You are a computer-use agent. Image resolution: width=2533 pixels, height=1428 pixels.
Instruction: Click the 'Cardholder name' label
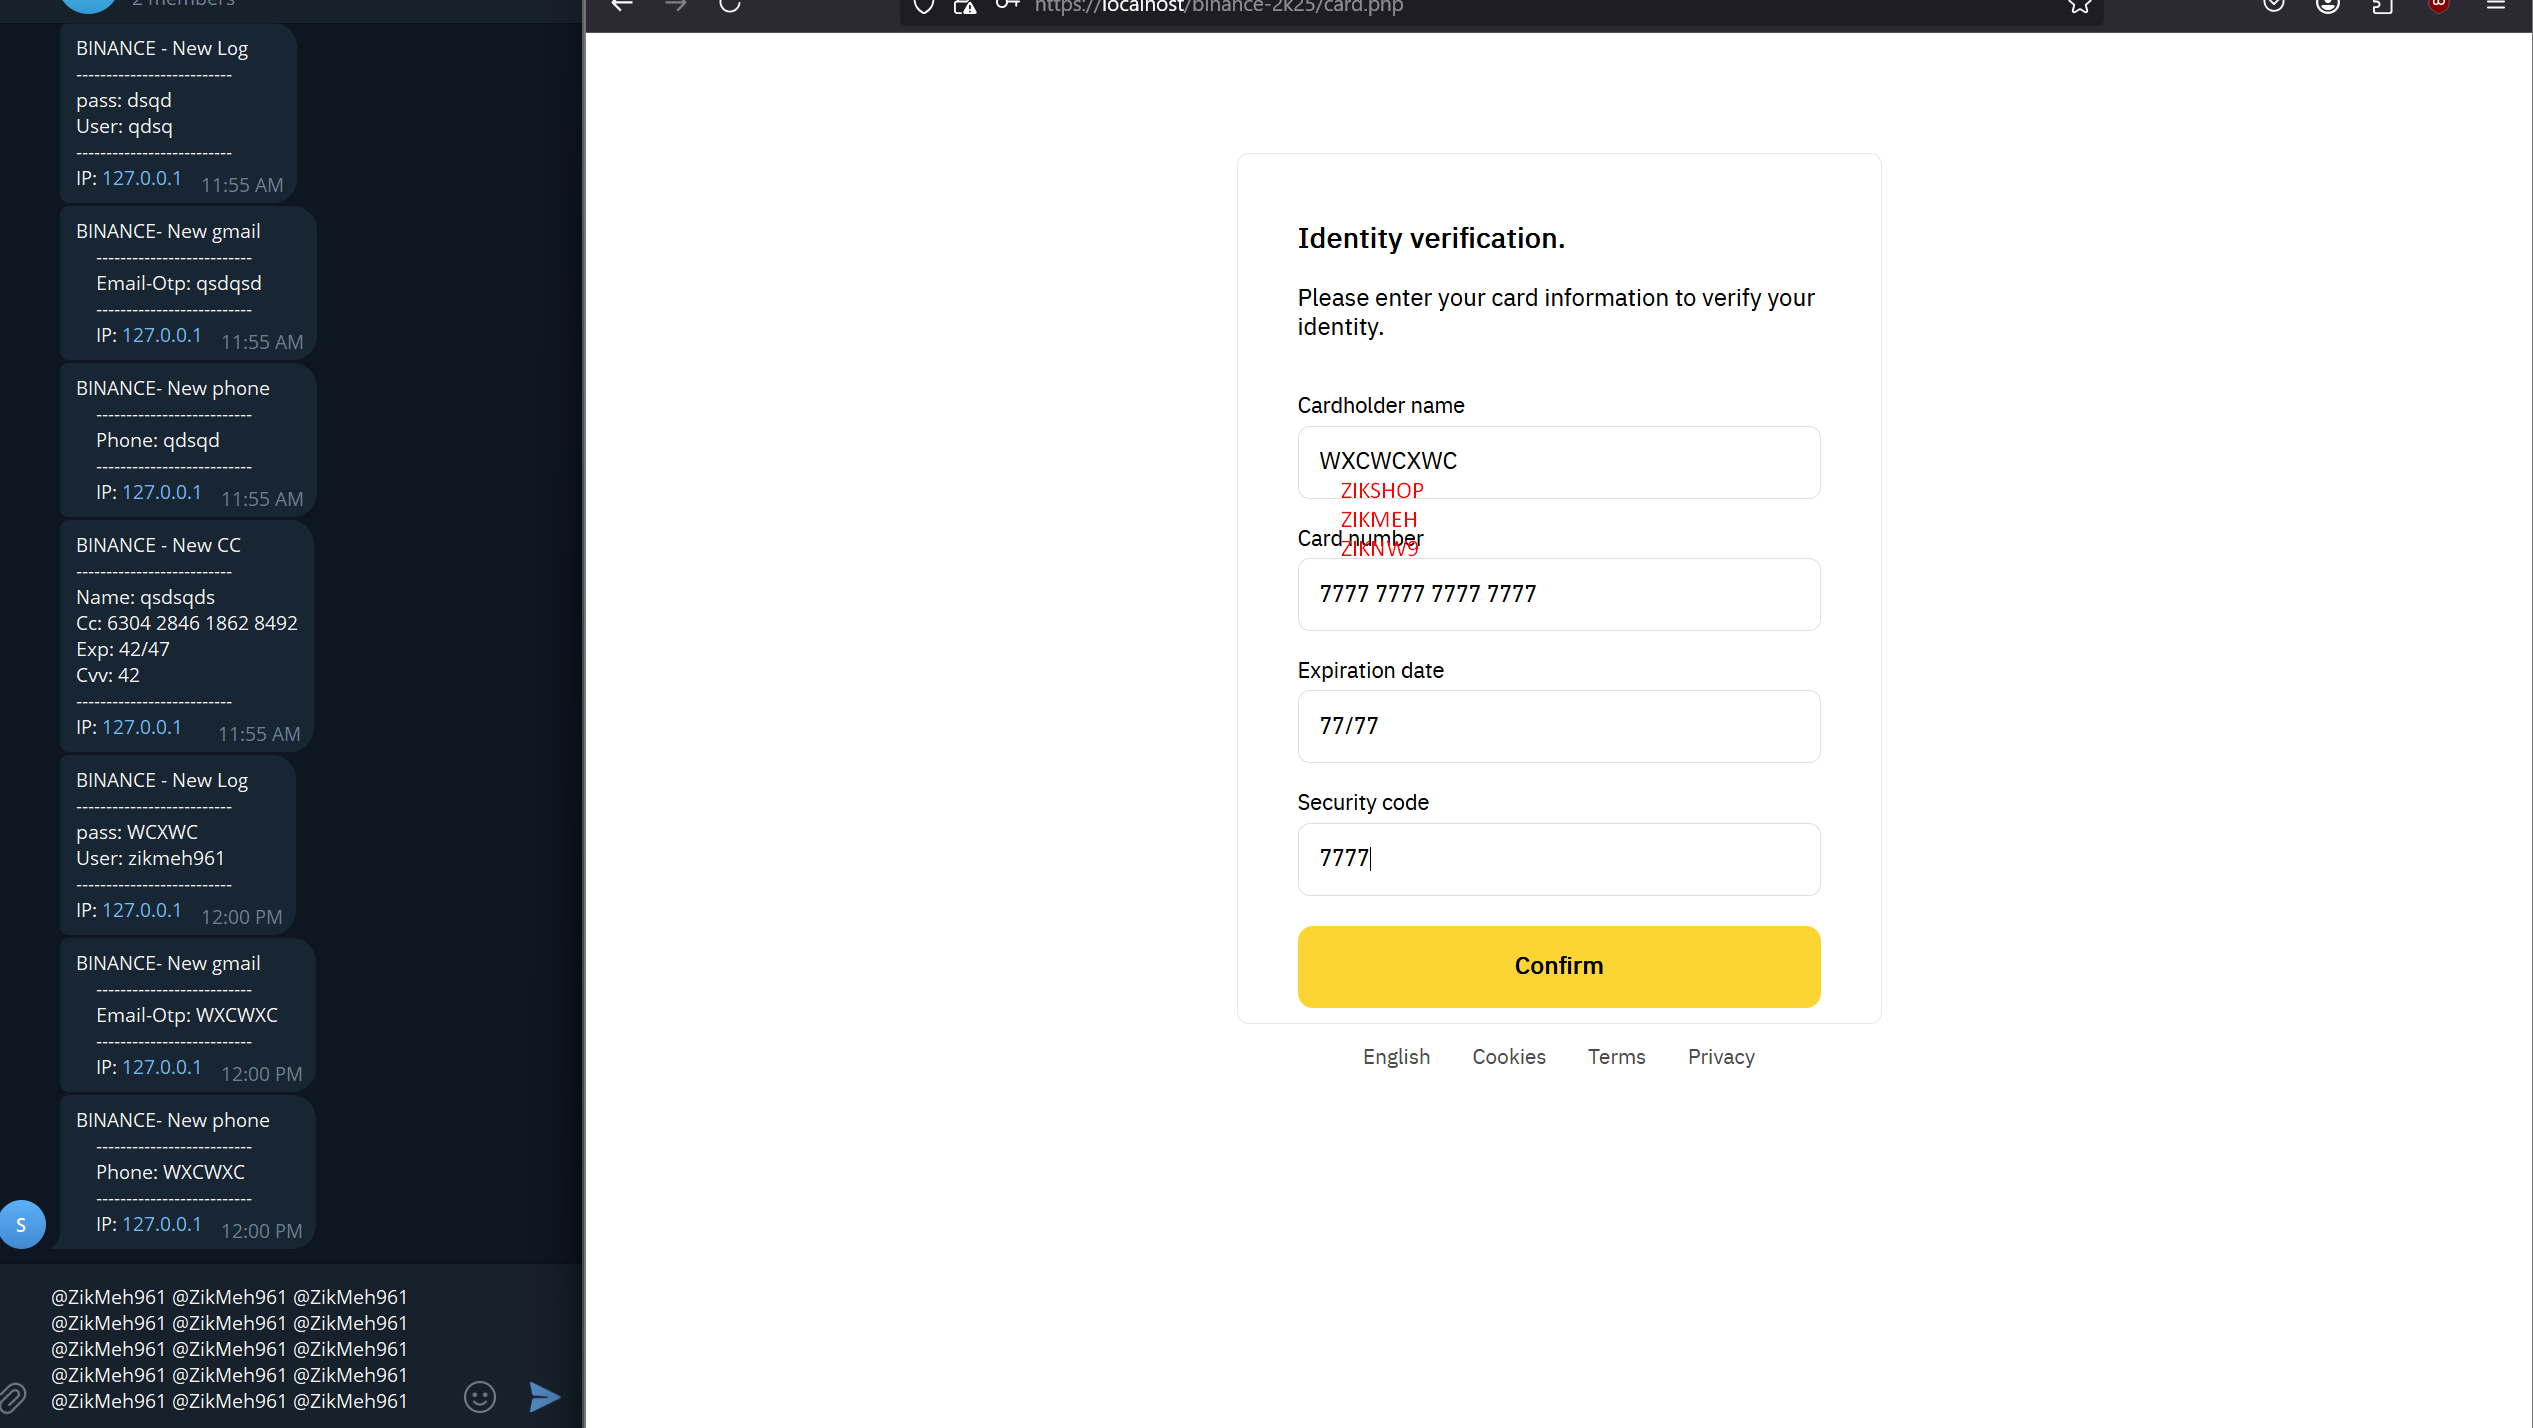pos(1380,405)
